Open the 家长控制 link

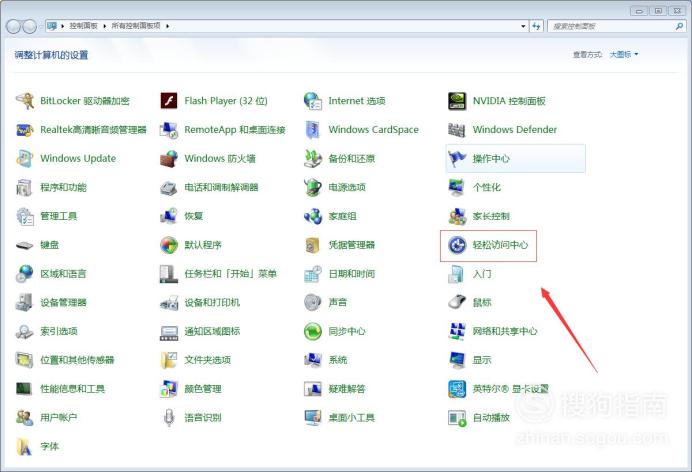pos(491,216)
